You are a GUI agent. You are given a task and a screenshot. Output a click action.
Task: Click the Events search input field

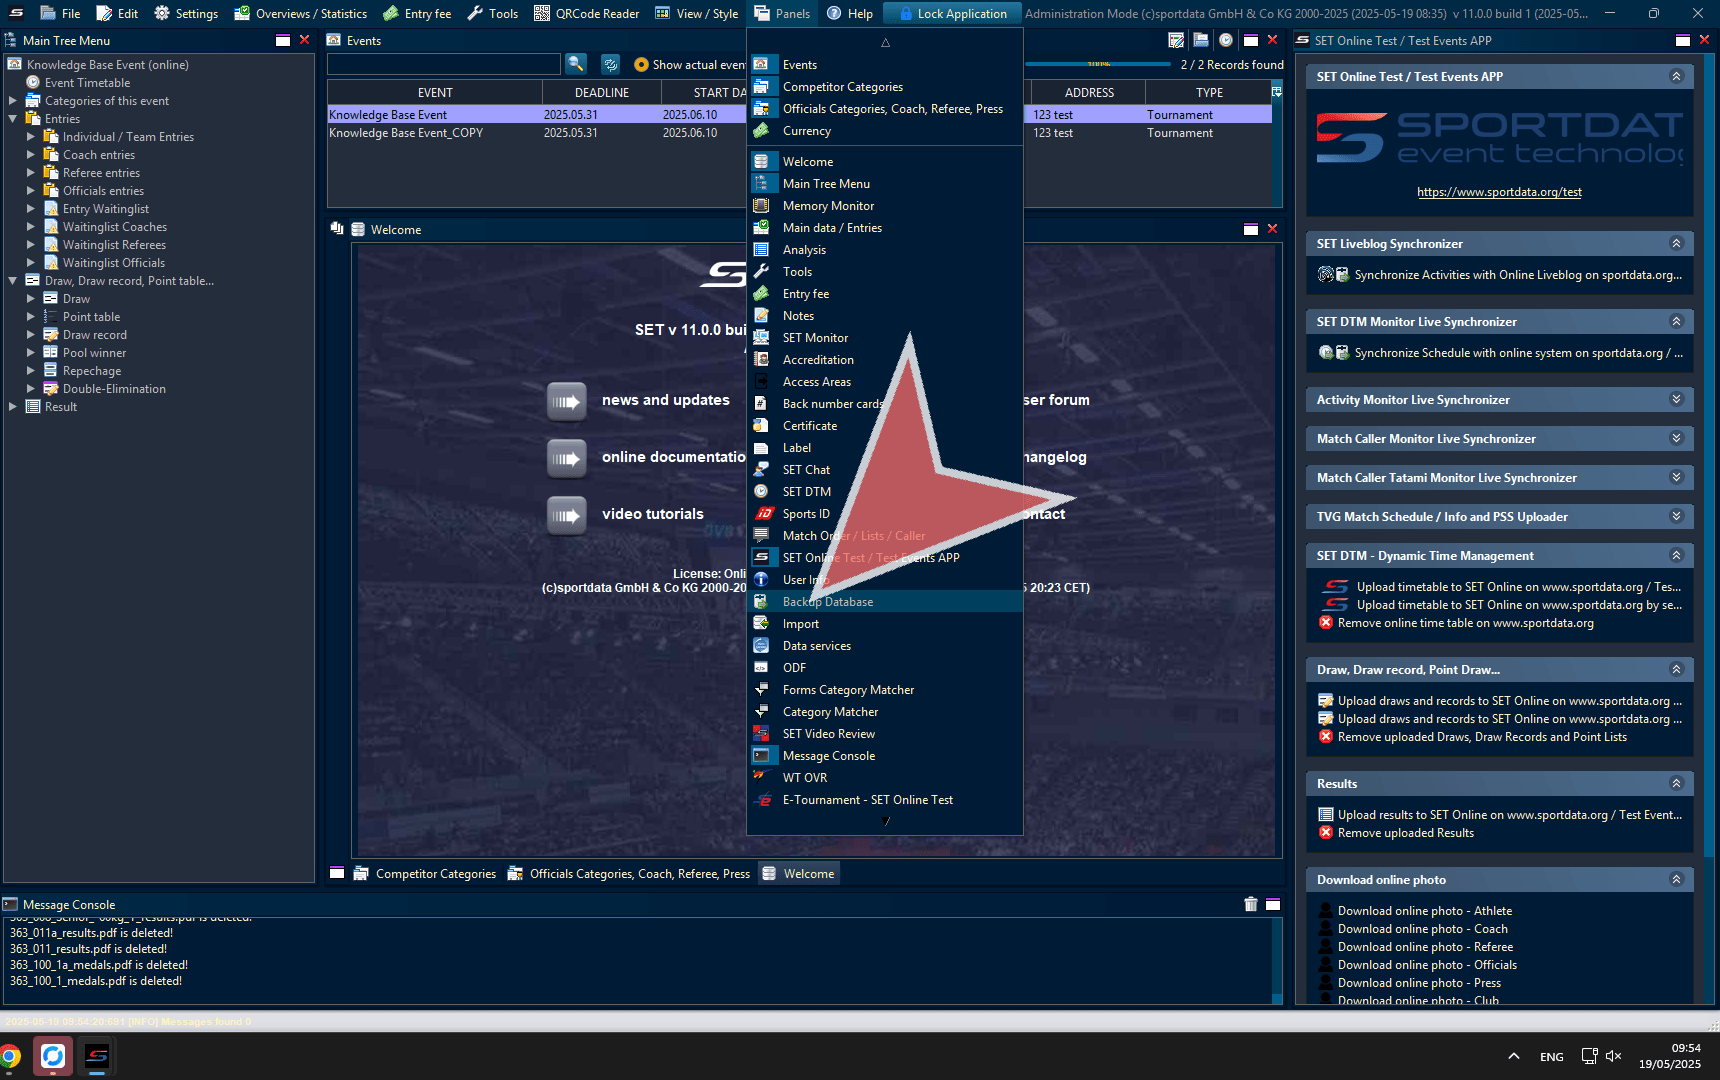(444, 64)
